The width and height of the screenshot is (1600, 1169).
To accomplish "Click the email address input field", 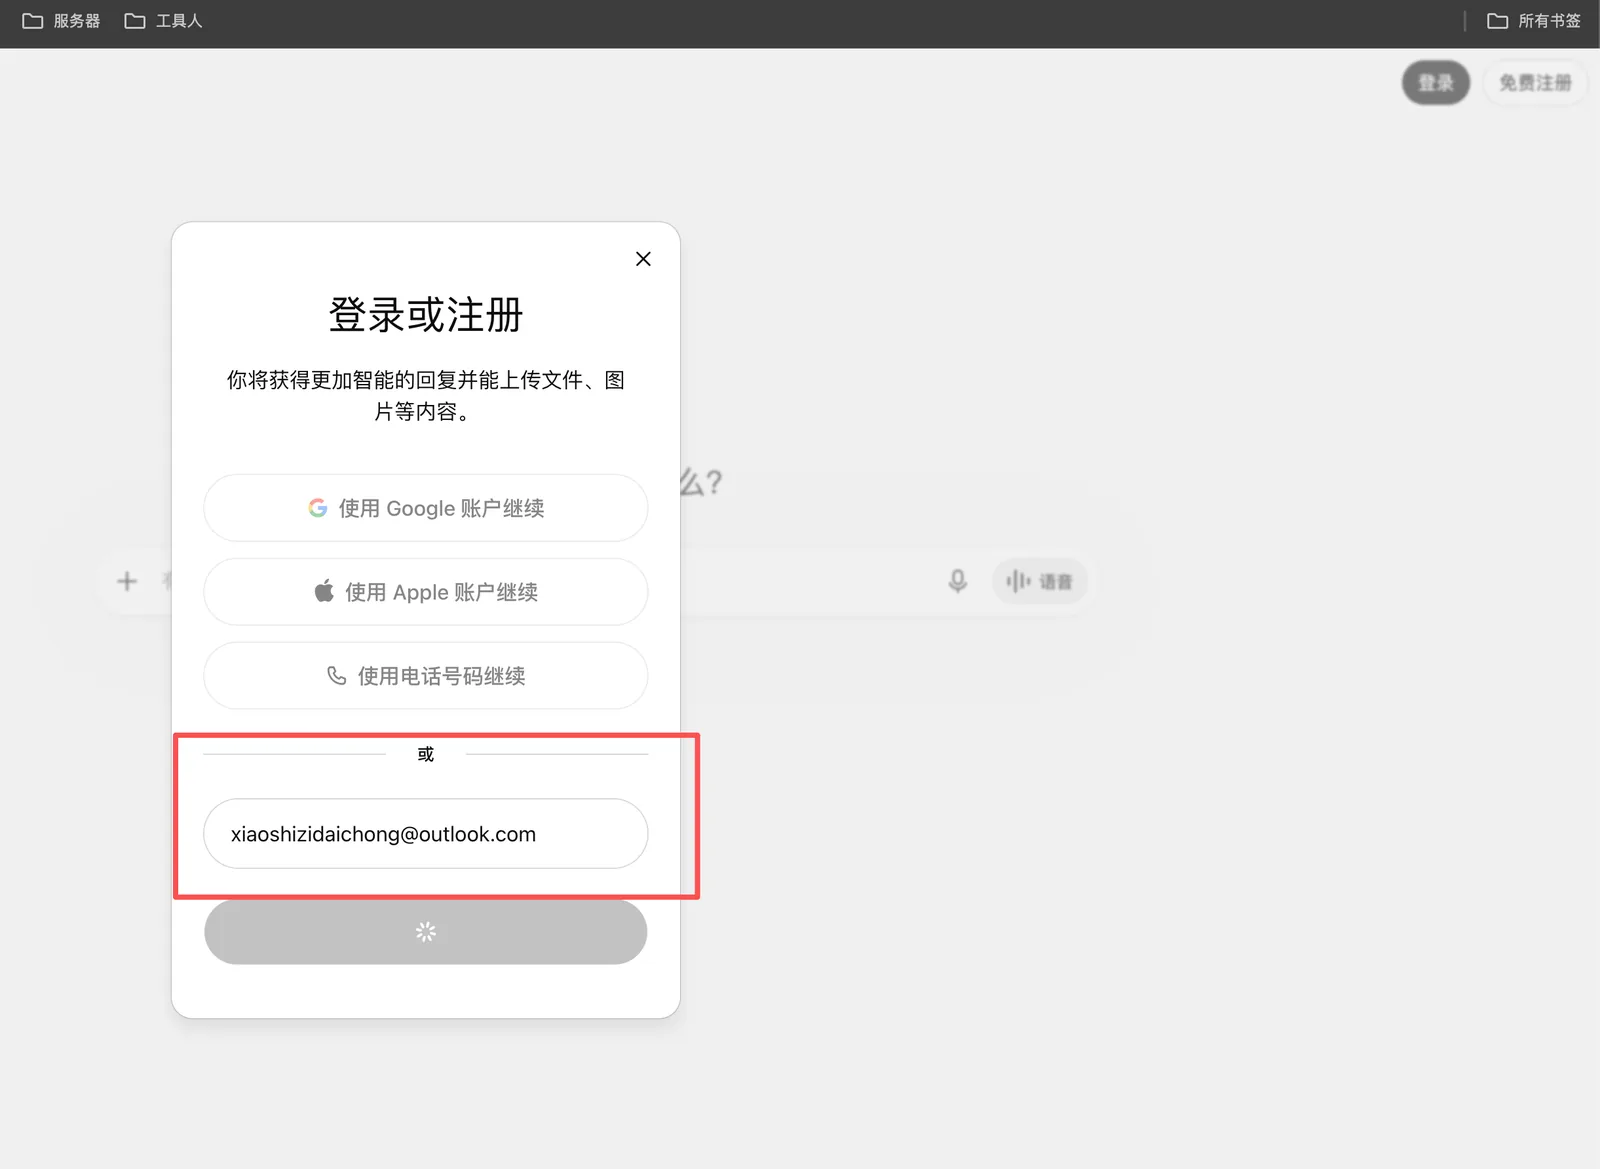I will pos(426,833).
